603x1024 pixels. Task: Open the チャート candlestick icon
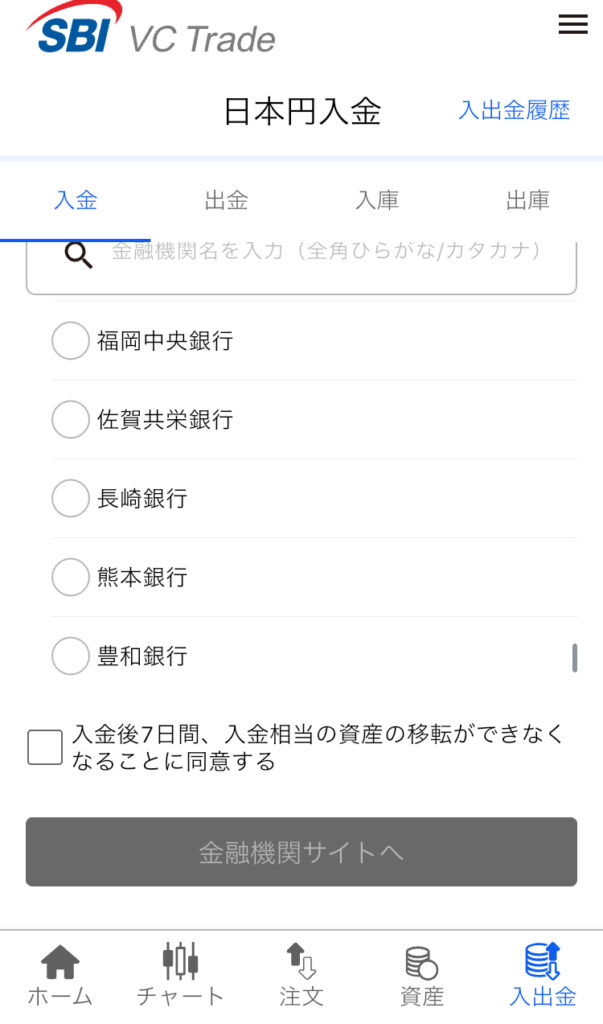180,961
